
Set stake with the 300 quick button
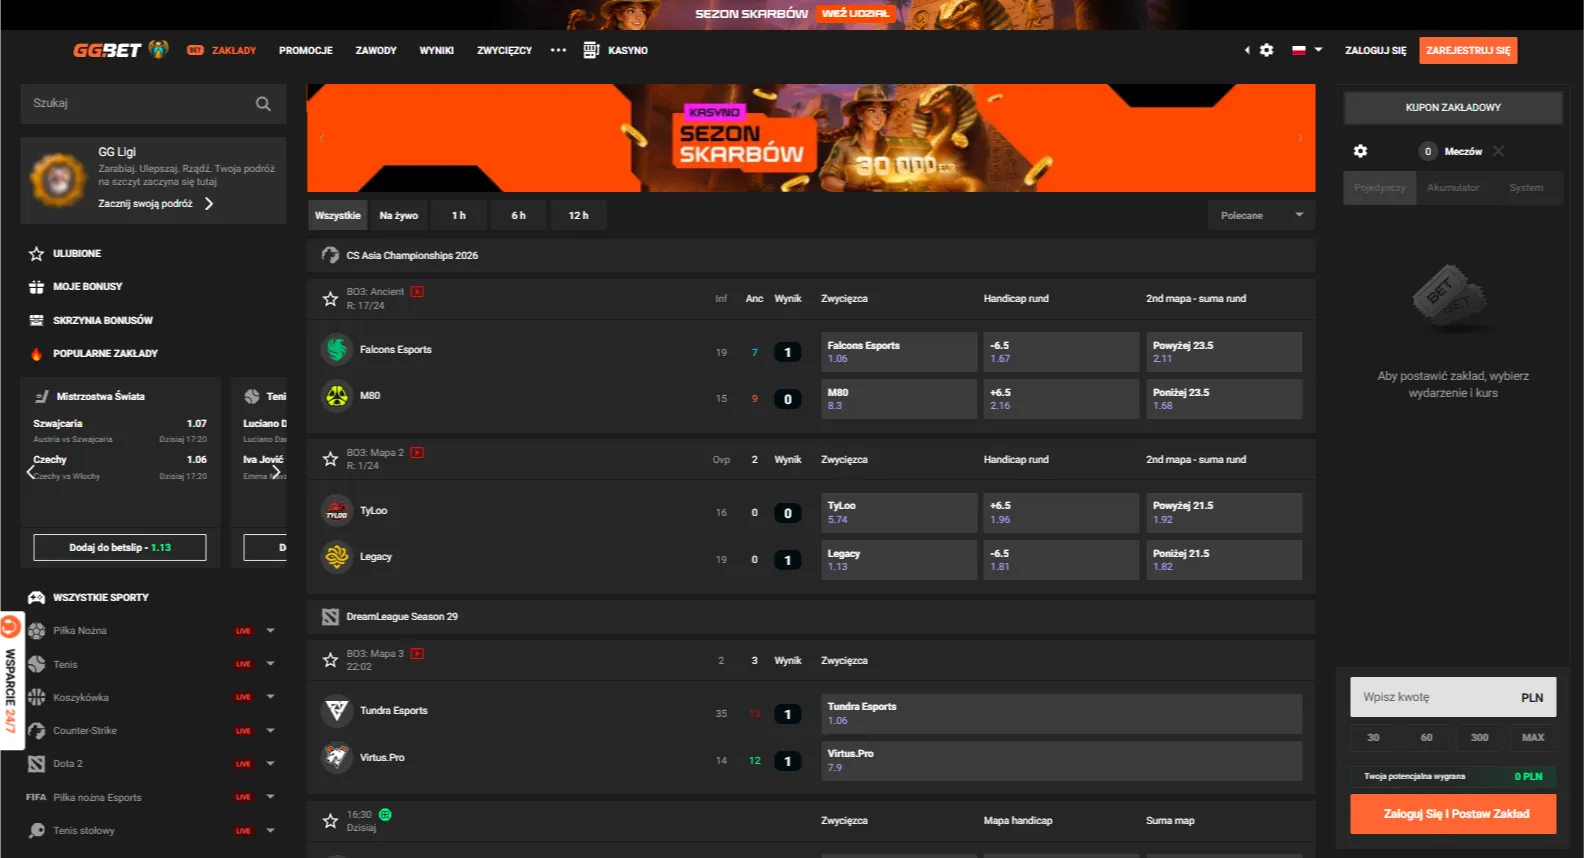[x=1480, y=738]
